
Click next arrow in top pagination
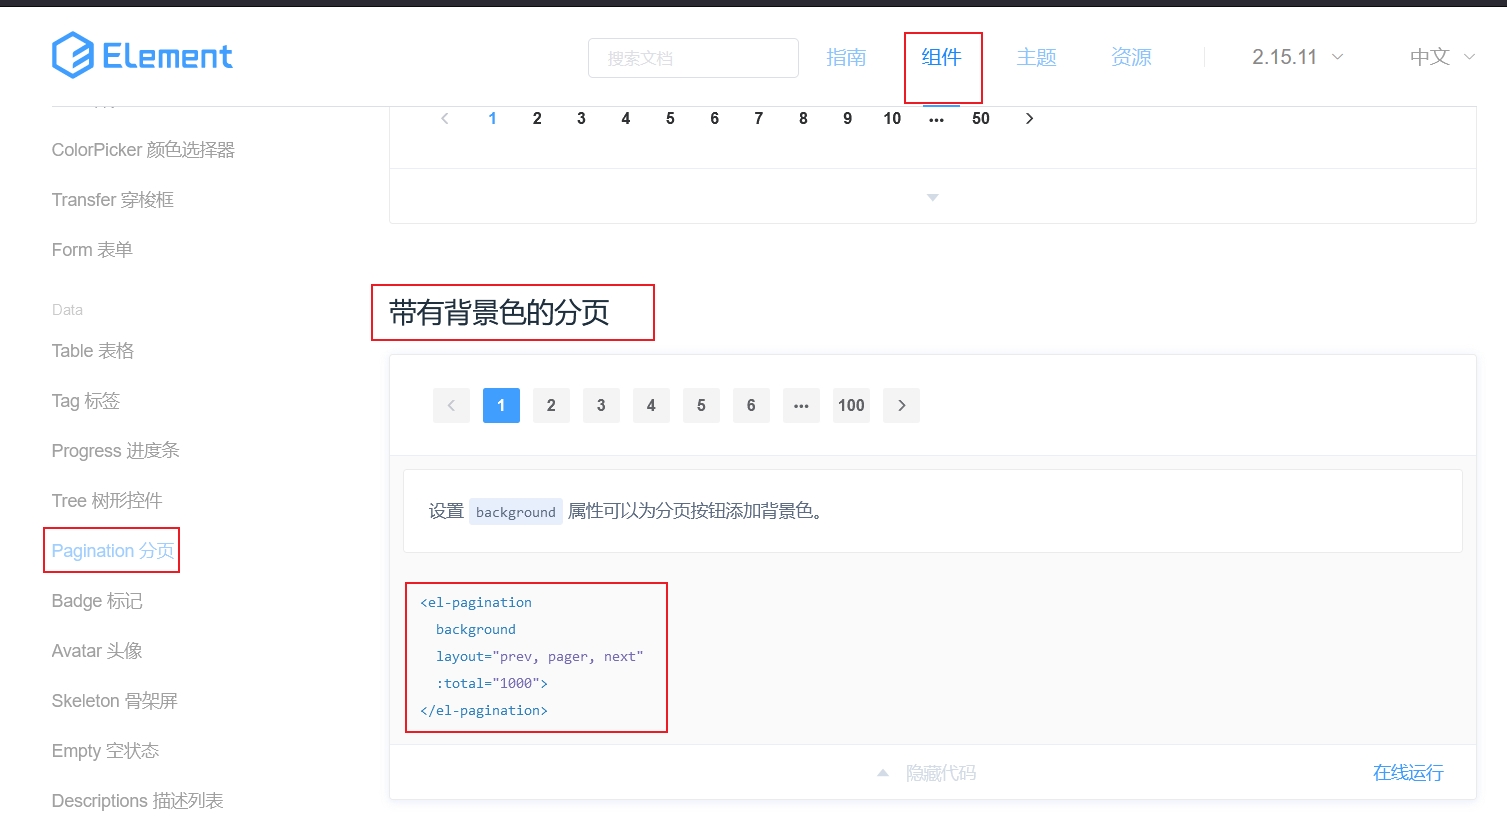click(x=1029, y=119)
